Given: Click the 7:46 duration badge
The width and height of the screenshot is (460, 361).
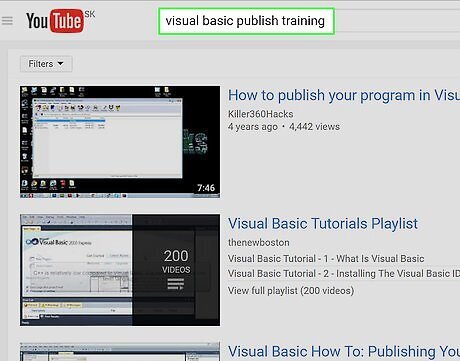Looking at the screenshot, I should [x=206, y=188].
